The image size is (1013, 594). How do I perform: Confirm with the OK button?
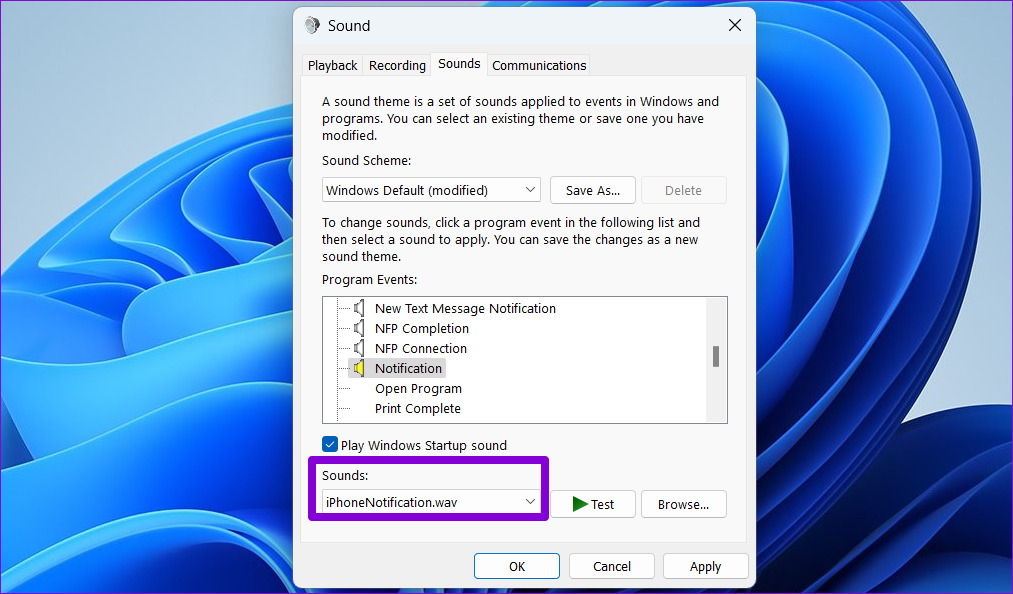click(517, 566)
